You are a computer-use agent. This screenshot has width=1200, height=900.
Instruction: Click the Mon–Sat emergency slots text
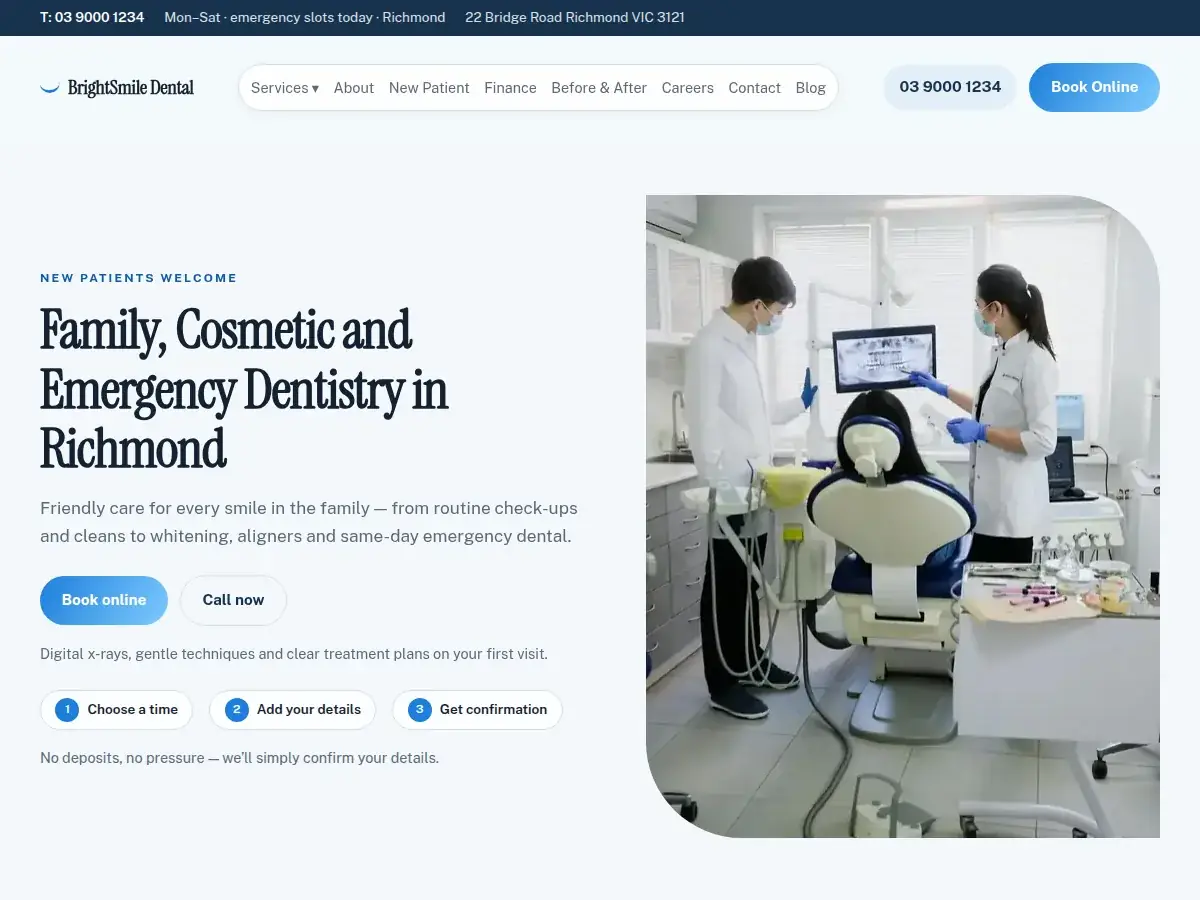[305, 17]
